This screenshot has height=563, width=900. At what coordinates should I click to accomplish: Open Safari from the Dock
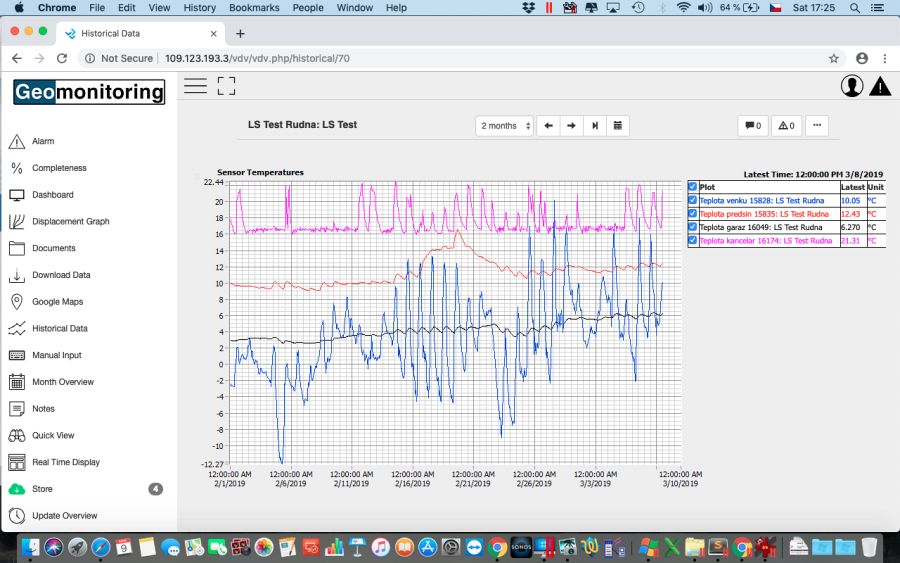pos(100,547)
